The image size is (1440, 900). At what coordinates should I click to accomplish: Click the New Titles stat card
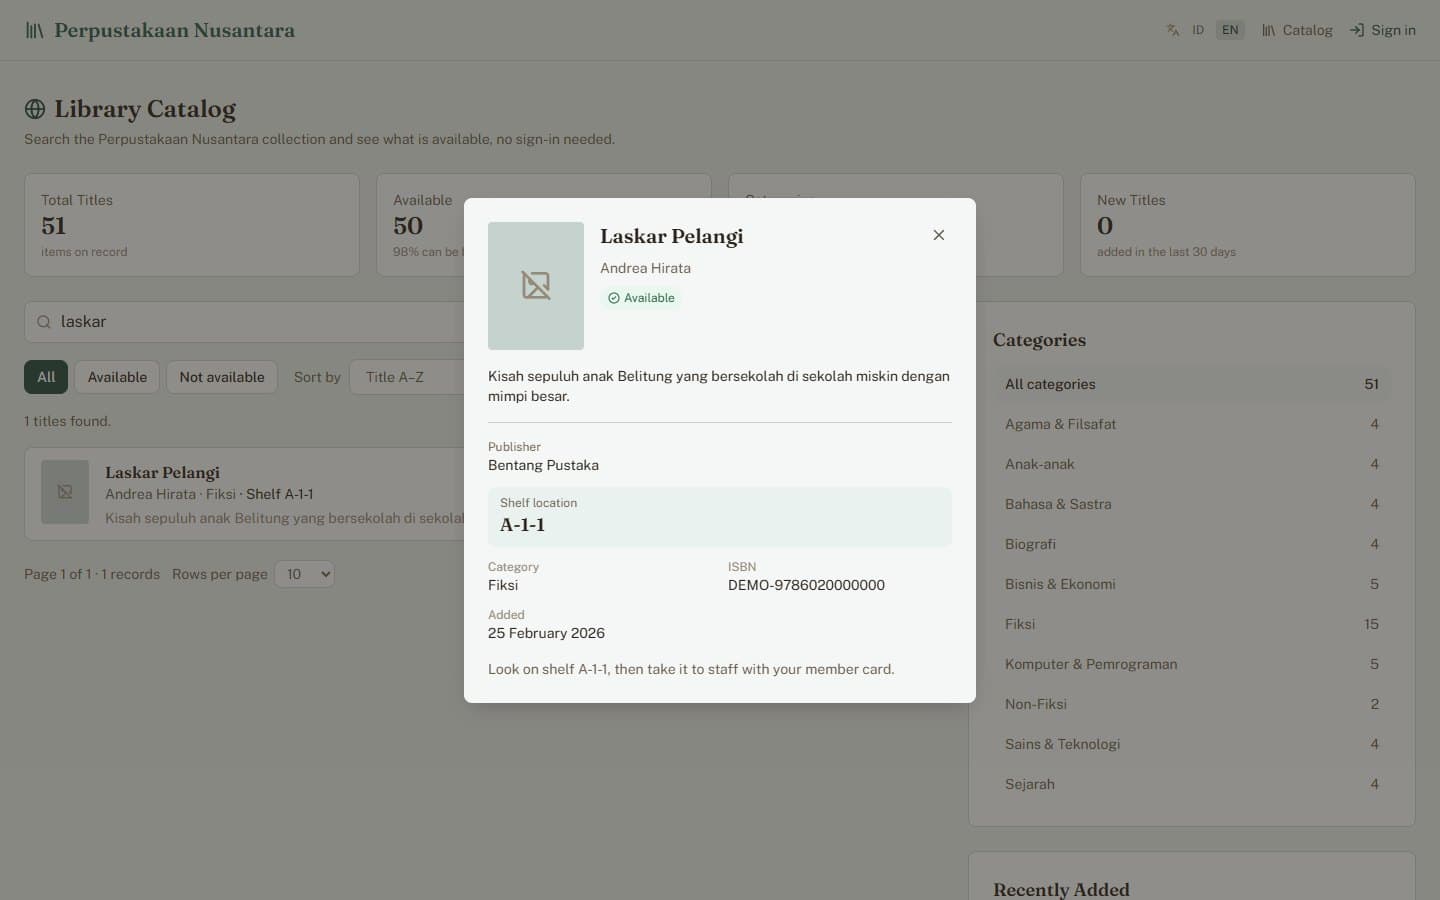(x=1248, y=225)
